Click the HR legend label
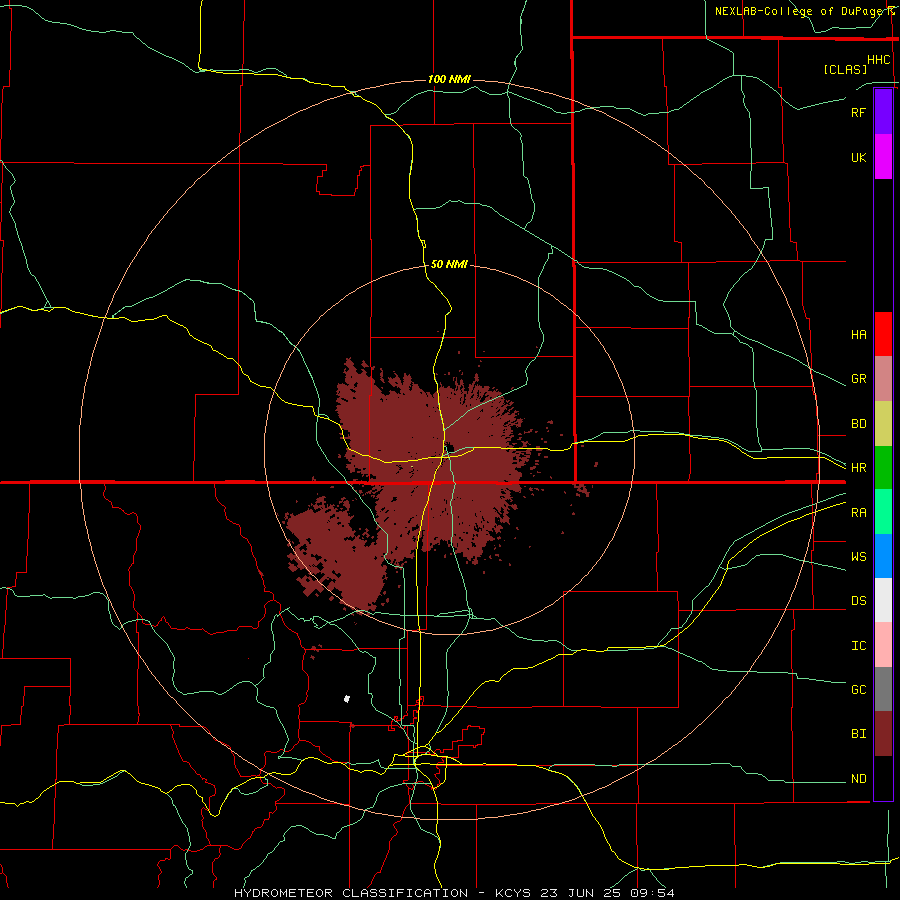The image size is (900, 900). point(858,468)
